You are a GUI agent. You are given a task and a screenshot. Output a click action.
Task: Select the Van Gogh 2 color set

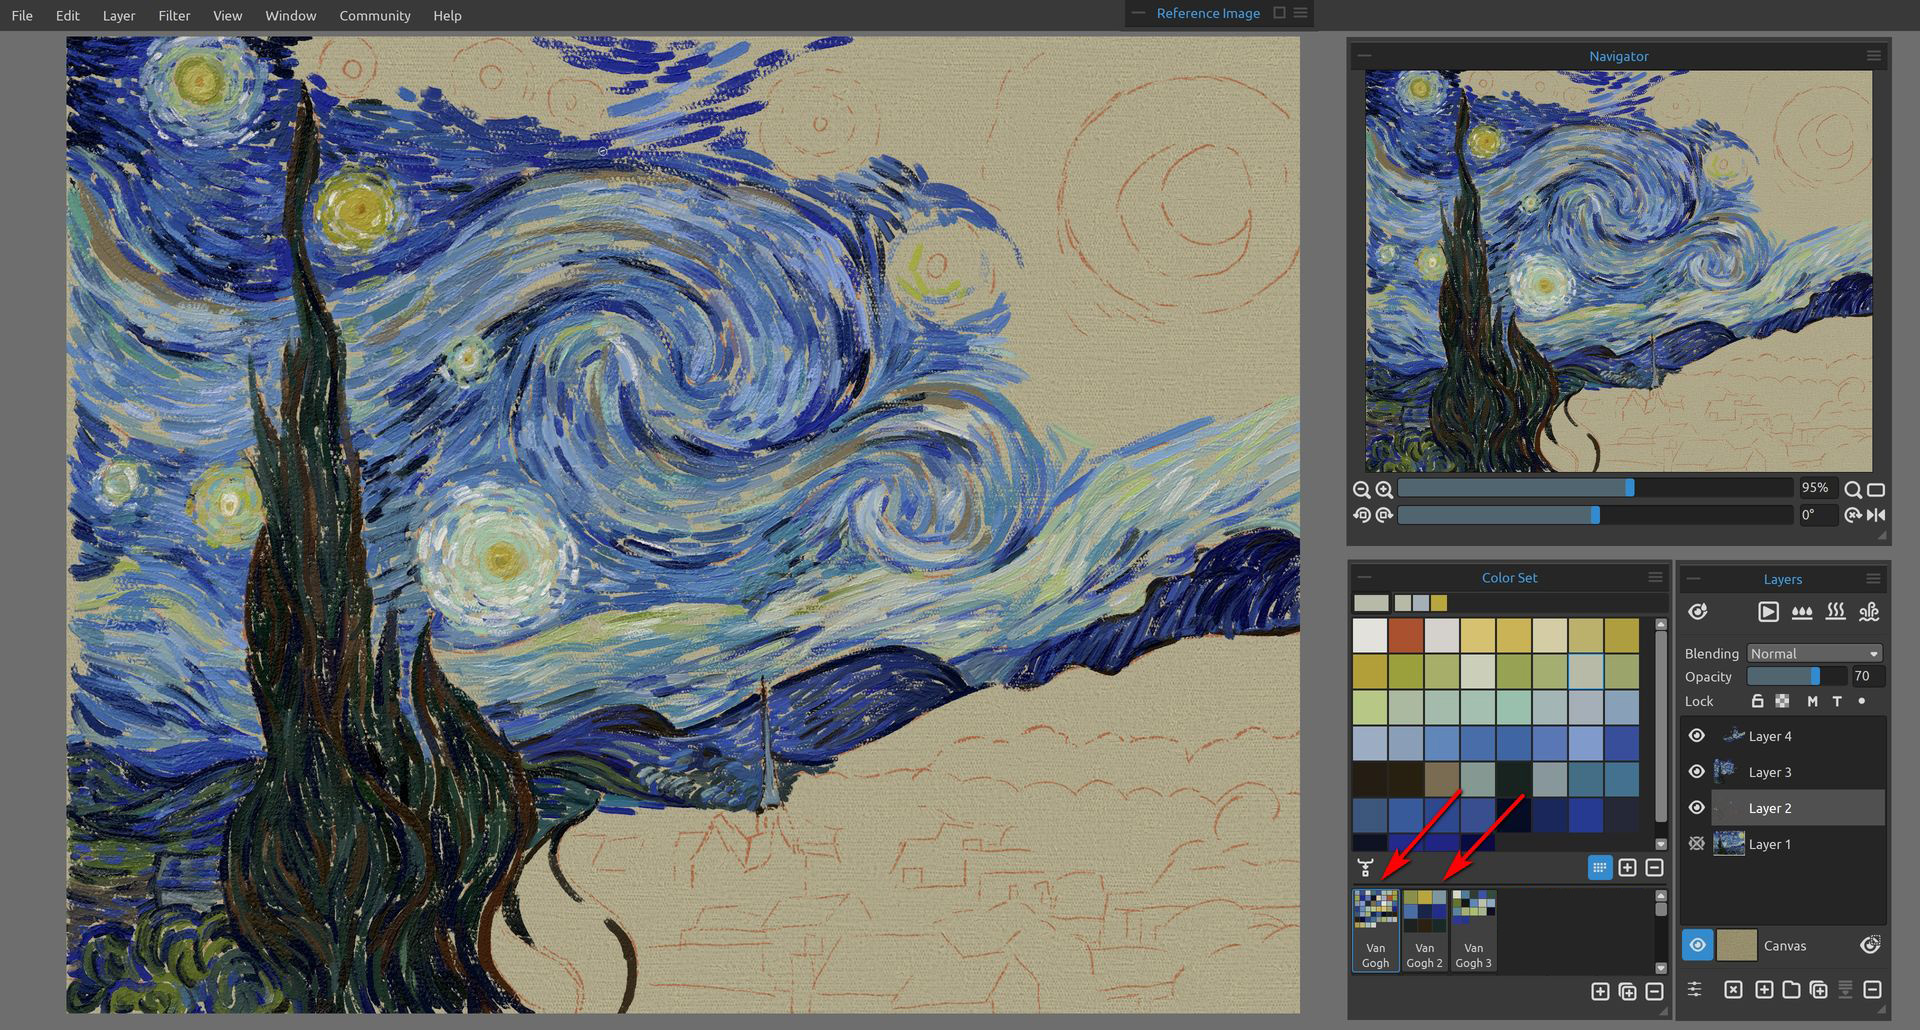click(x=1424, y=930)
